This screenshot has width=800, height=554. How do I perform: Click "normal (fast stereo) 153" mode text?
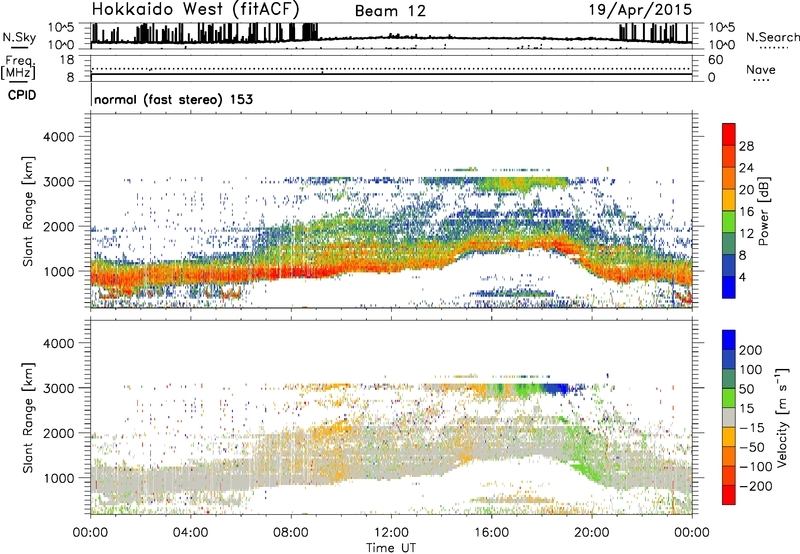173,99
